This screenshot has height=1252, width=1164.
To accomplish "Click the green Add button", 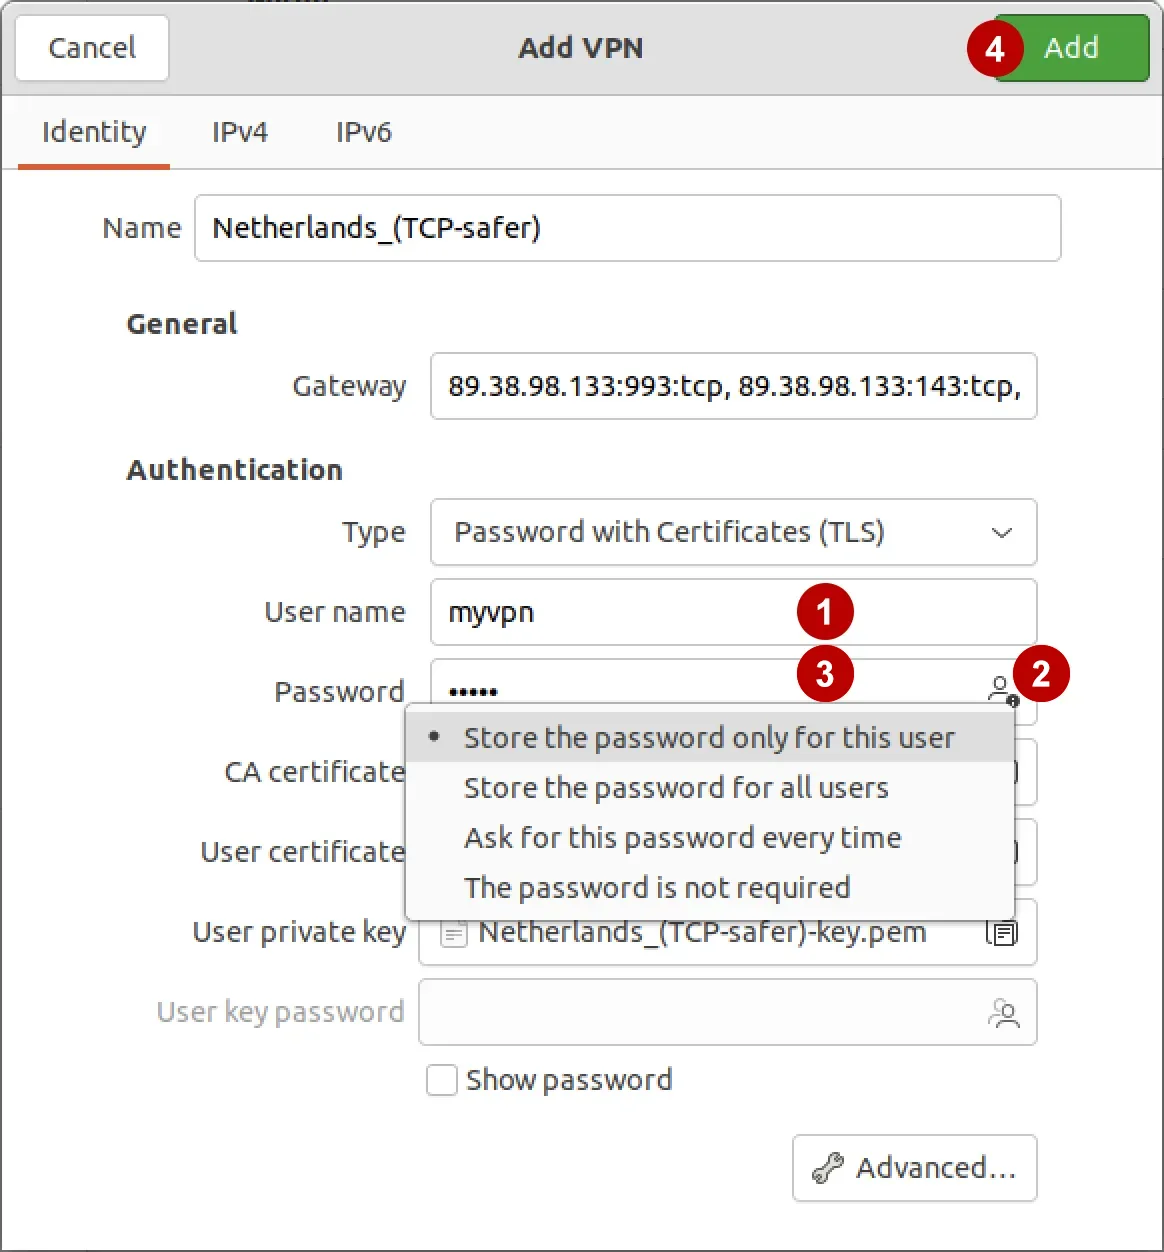I will [1070, 47].
